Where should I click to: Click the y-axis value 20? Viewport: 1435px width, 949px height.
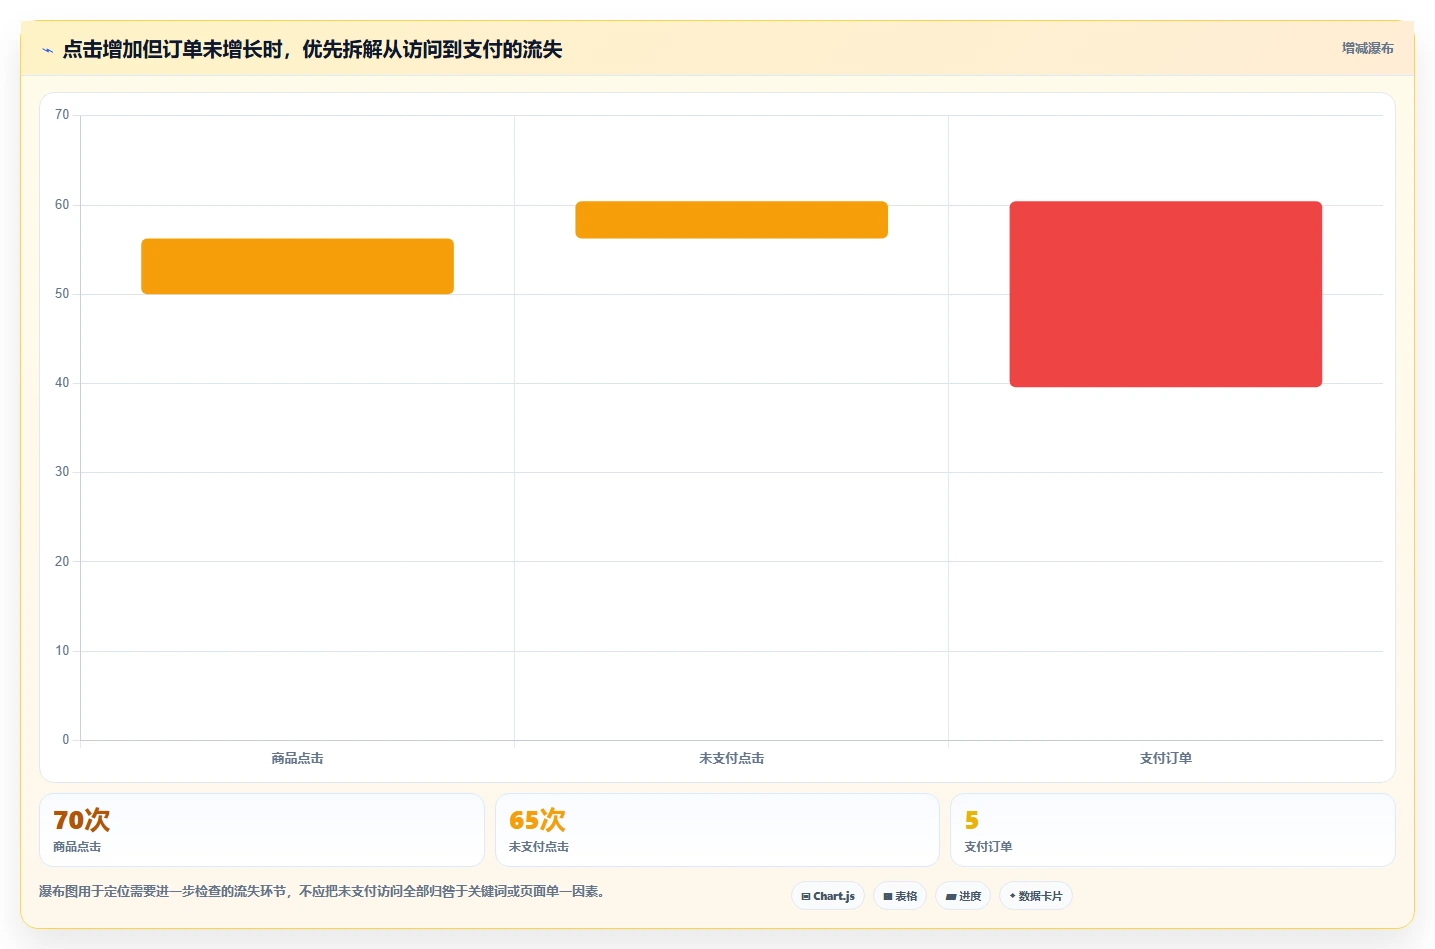tap(62, 562)
